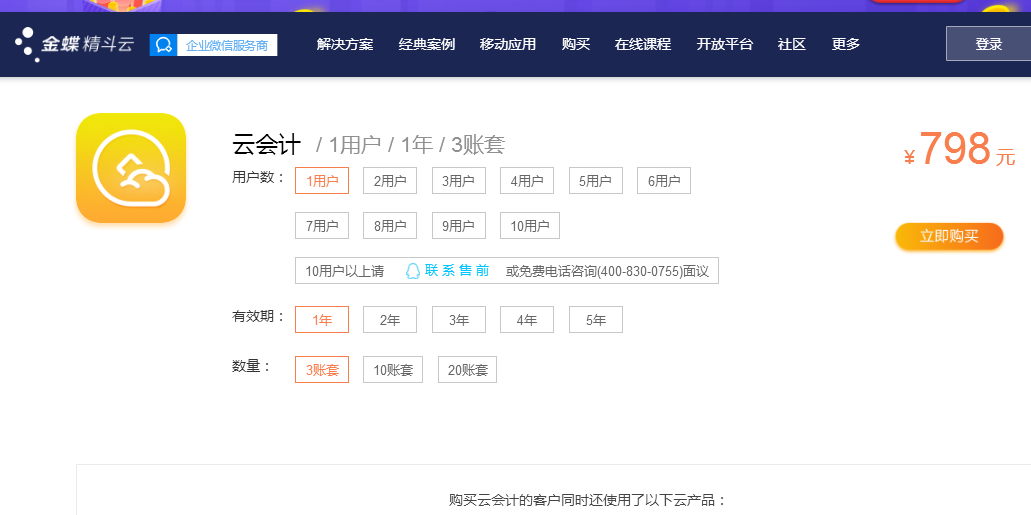Select the 20账套 quantity option
The image size is (1031, 515).
(468, 370)
